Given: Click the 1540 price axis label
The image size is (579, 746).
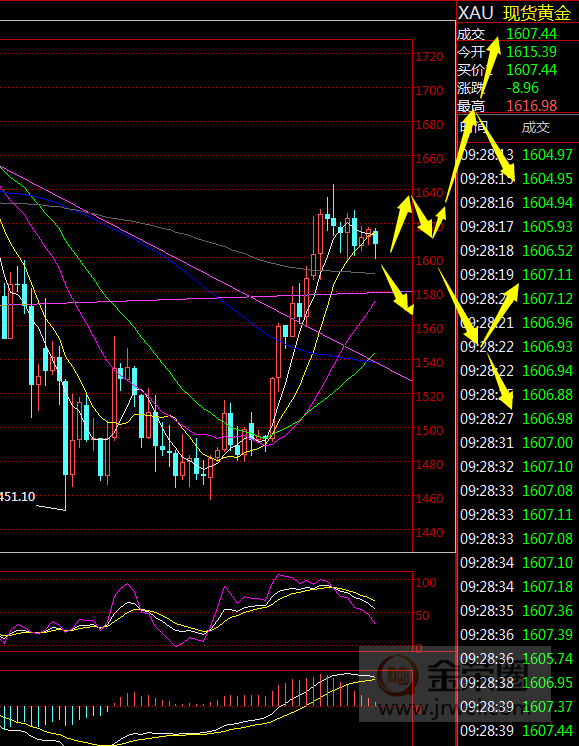Looking at the screenshot, I should pos(429,363).
